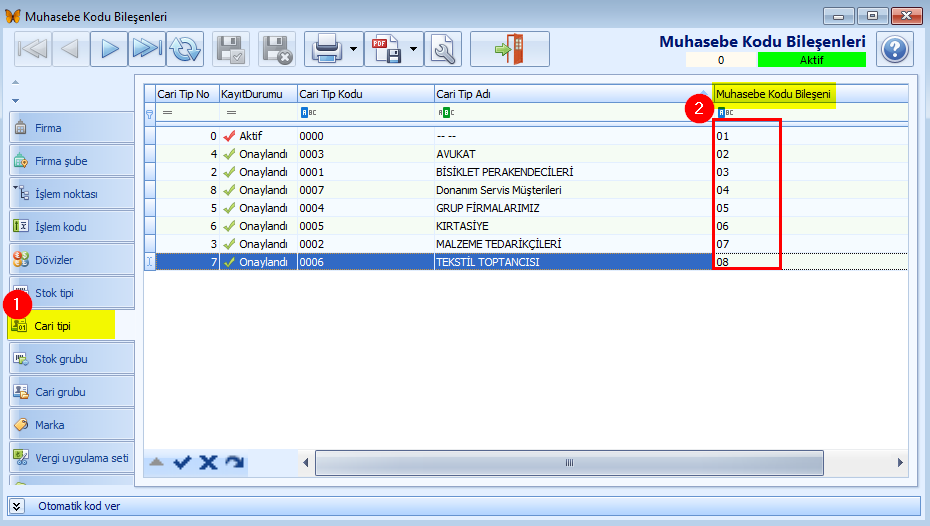This screenshot has width=930, height=526.
Task: Expand the PDF export dropdown arrow
Action: coord(413,49)
